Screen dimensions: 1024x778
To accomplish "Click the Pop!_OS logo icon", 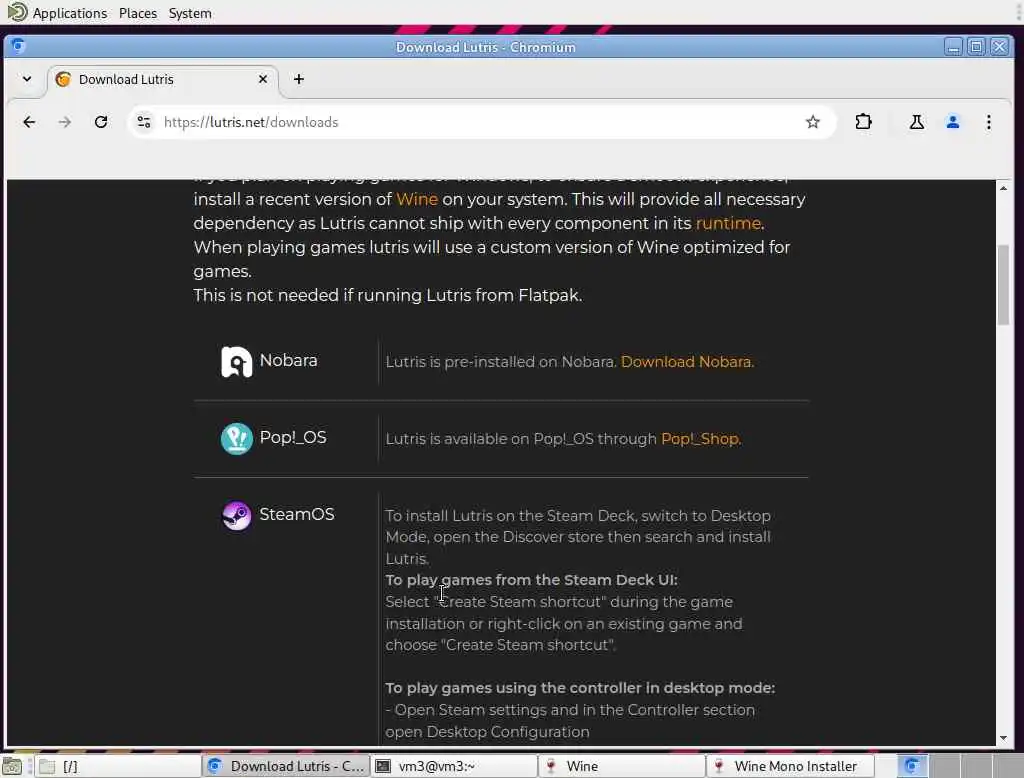I will [x=236, y=438].
